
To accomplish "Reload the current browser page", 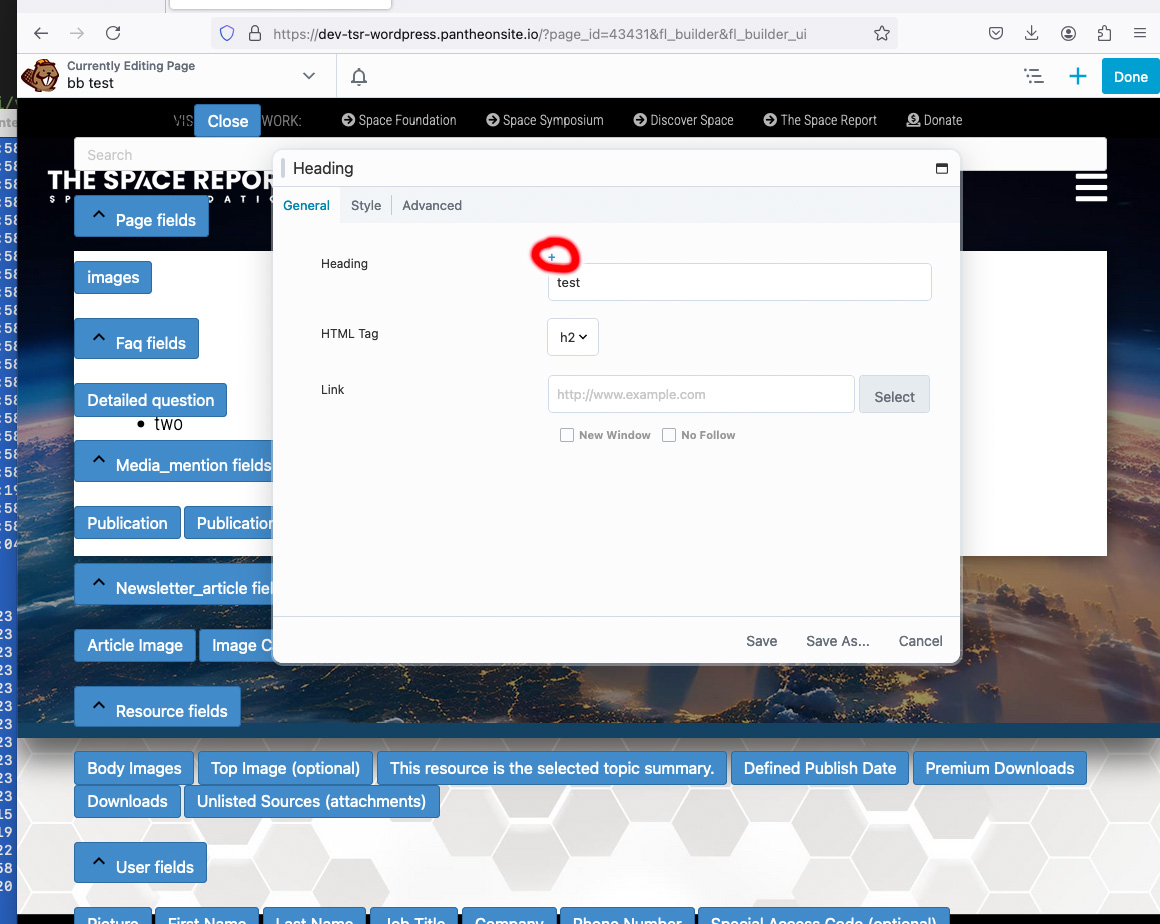I will [x=113, y=33].
